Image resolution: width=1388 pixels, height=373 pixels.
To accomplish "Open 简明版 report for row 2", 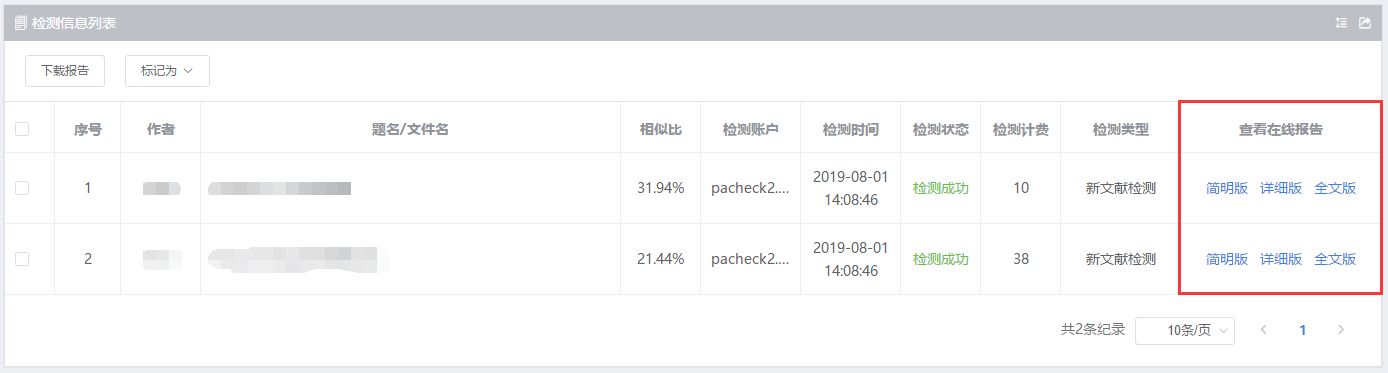I will 1227,259.
